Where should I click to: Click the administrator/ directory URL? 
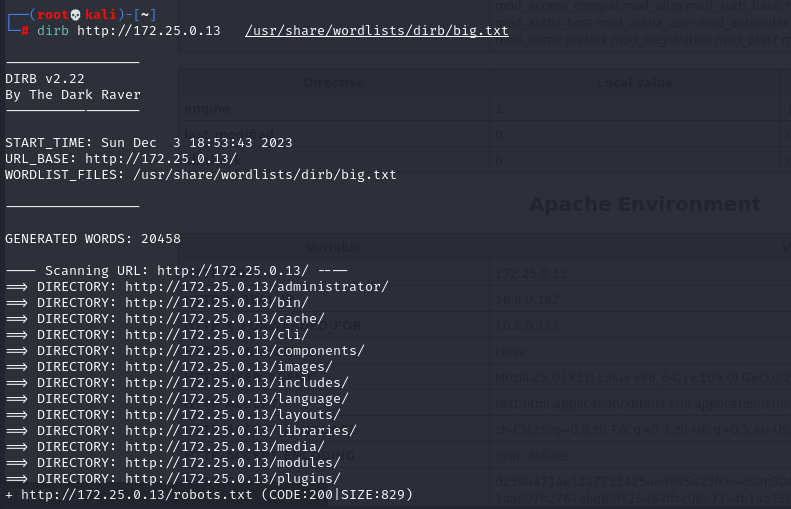click(257, 287)
